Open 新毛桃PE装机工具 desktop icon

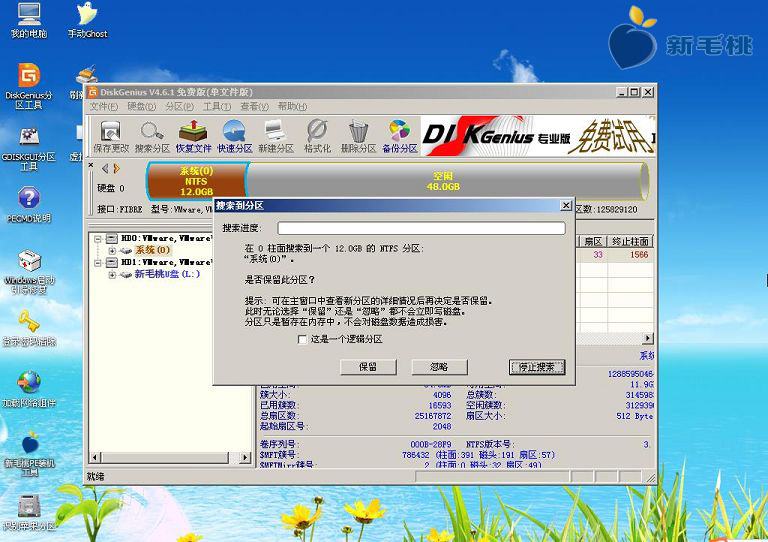pyautogui.click(x=29, y=454)
